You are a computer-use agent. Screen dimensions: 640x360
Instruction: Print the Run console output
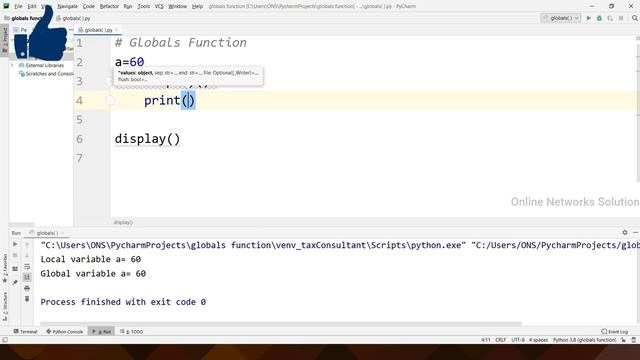coord(27,288)
